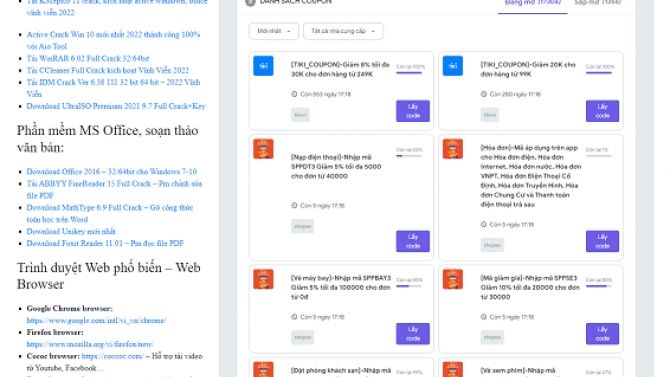Get code for Tiki 20K off 99K coupon
670x377 pixels.
click(x=602, y=111)
